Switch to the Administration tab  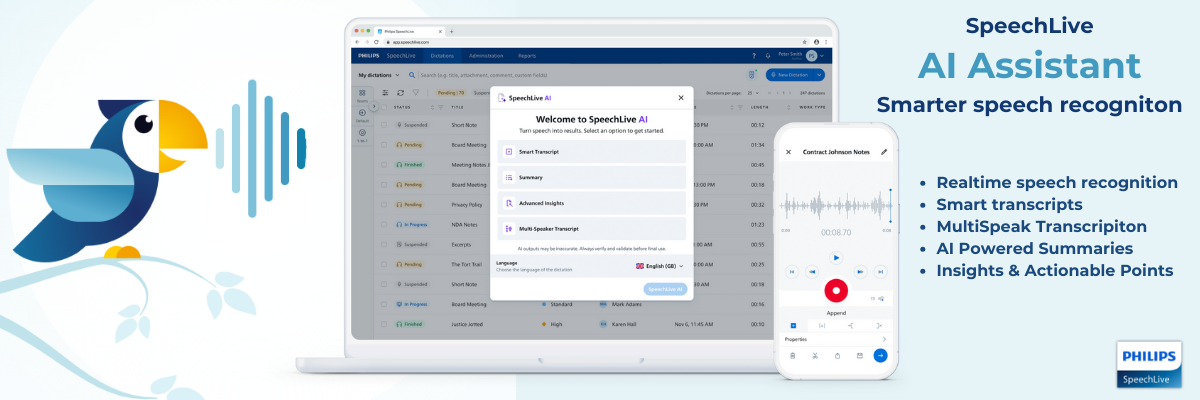[x=486, y=56]
